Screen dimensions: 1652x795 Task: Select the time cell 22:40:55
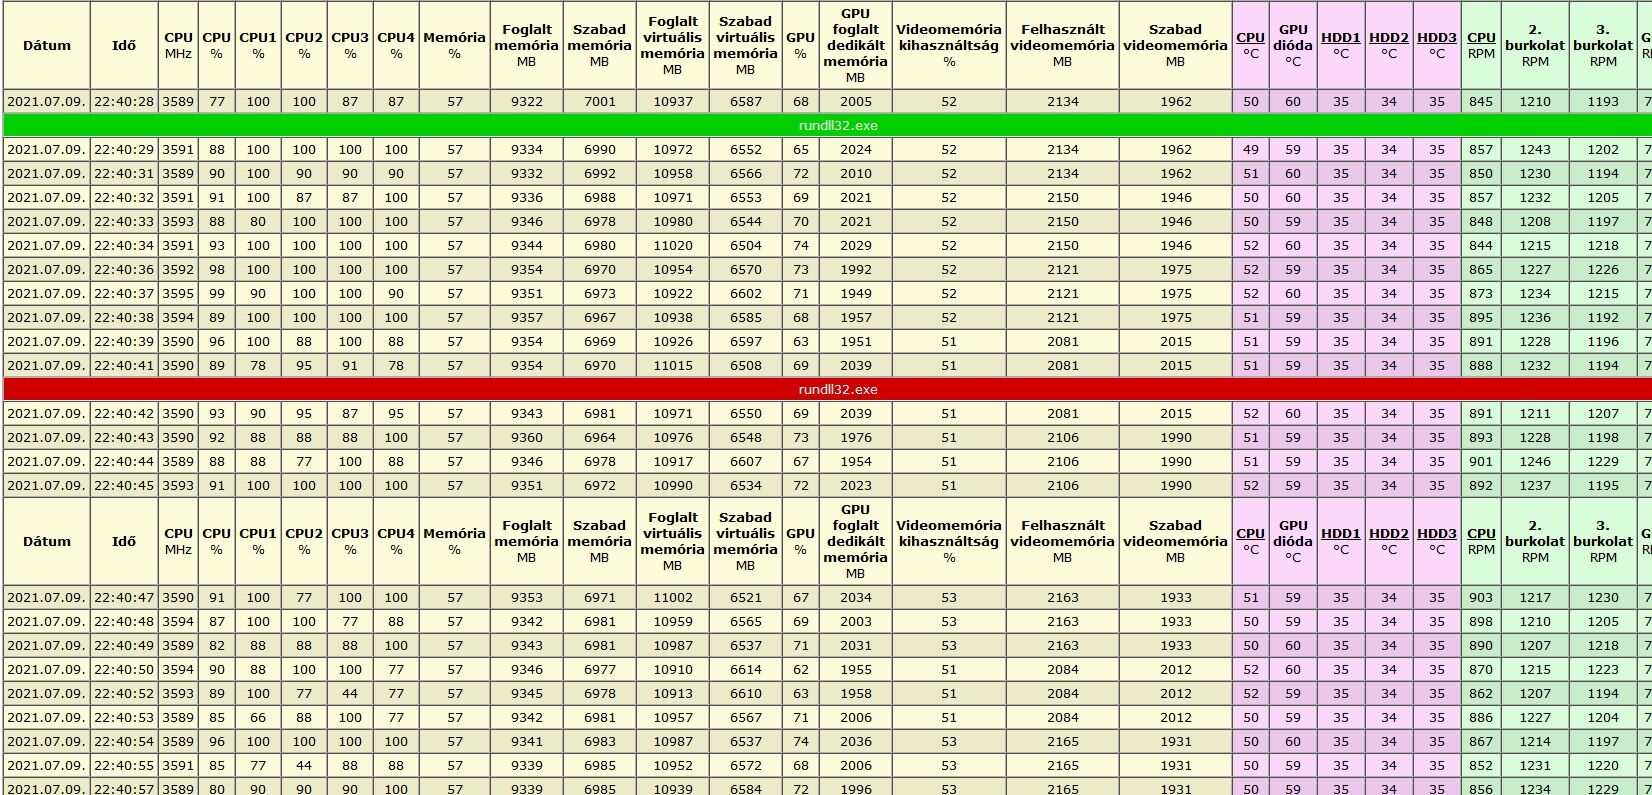click(x=124, y=766)
